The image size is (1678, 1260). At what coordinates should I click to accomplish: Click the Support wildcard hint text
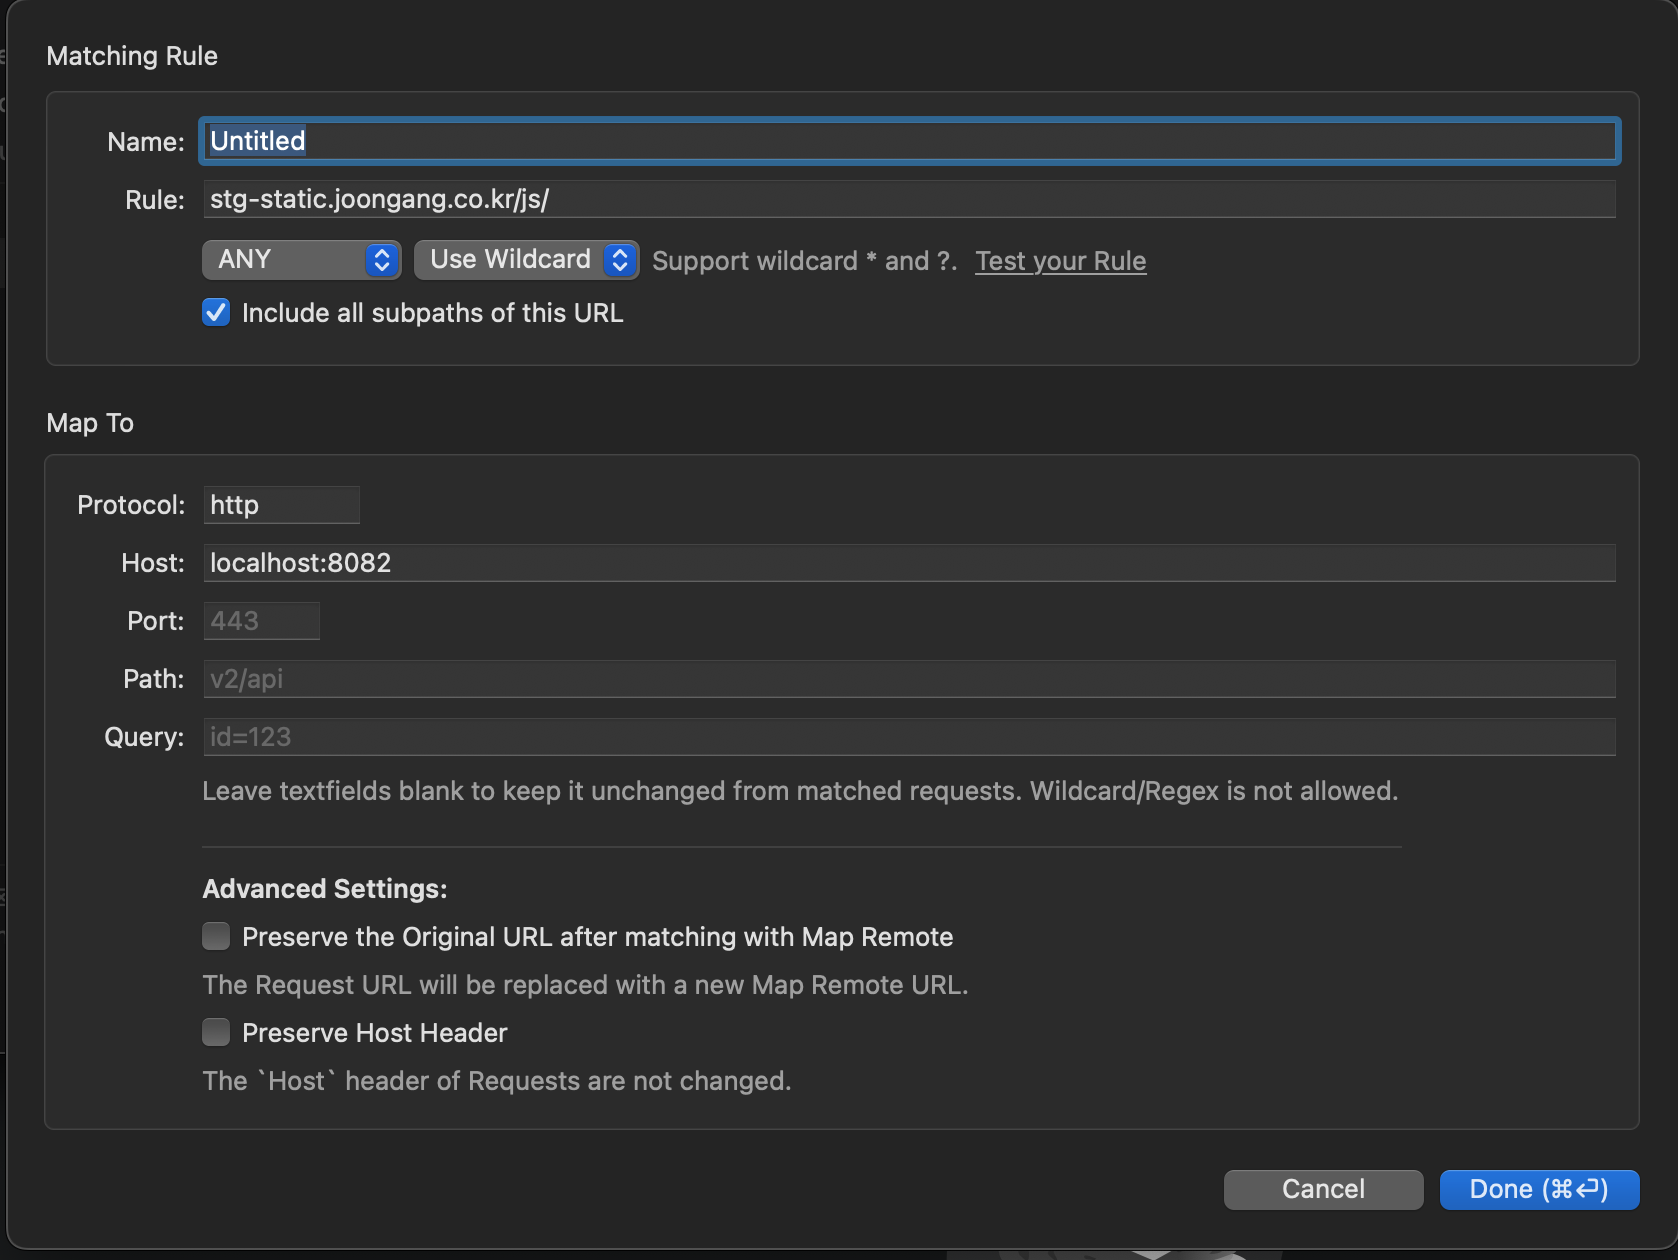tap(804, 261)
